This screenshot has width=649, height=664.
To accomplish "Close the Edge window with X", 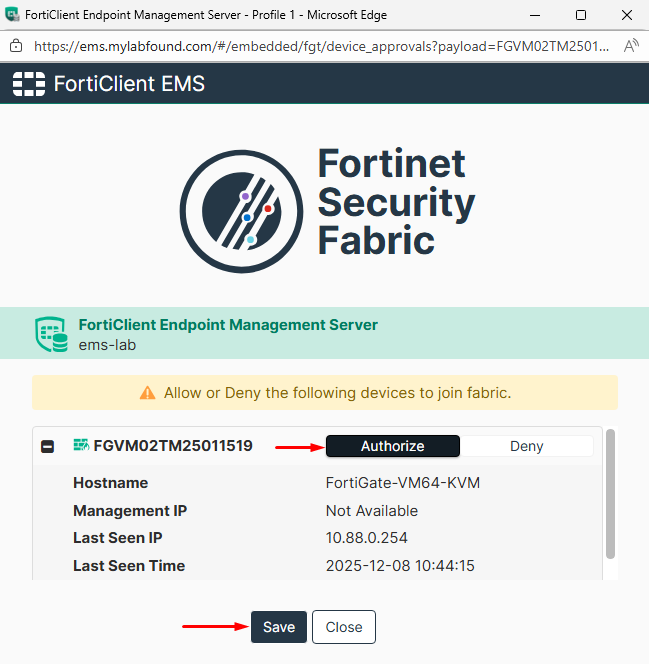I will click(627, 15).
